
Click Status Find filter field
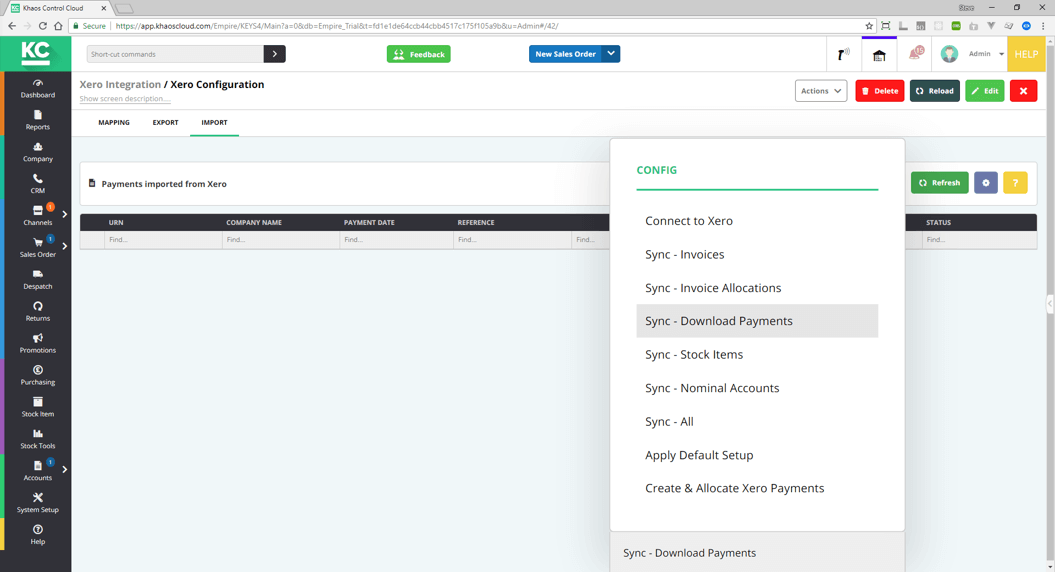coord(979,240)
